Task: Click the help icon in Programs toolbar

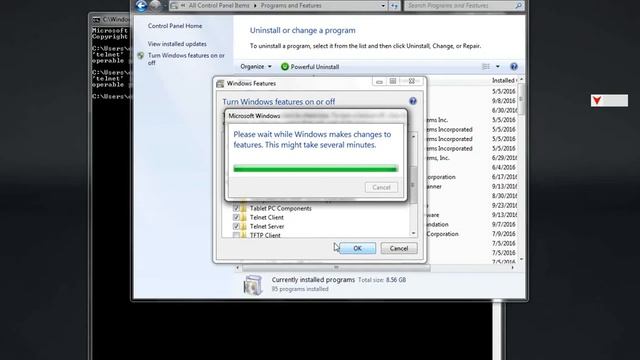Action: point(514,67)
